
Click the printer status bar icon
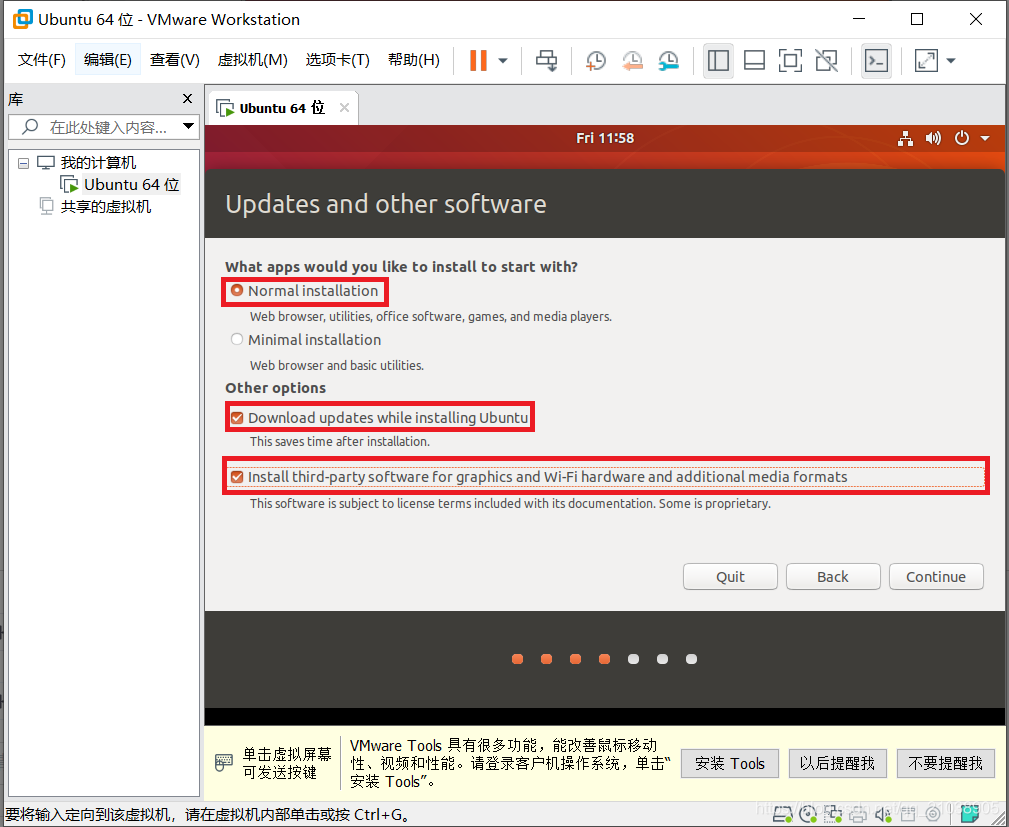pos(858,815)
